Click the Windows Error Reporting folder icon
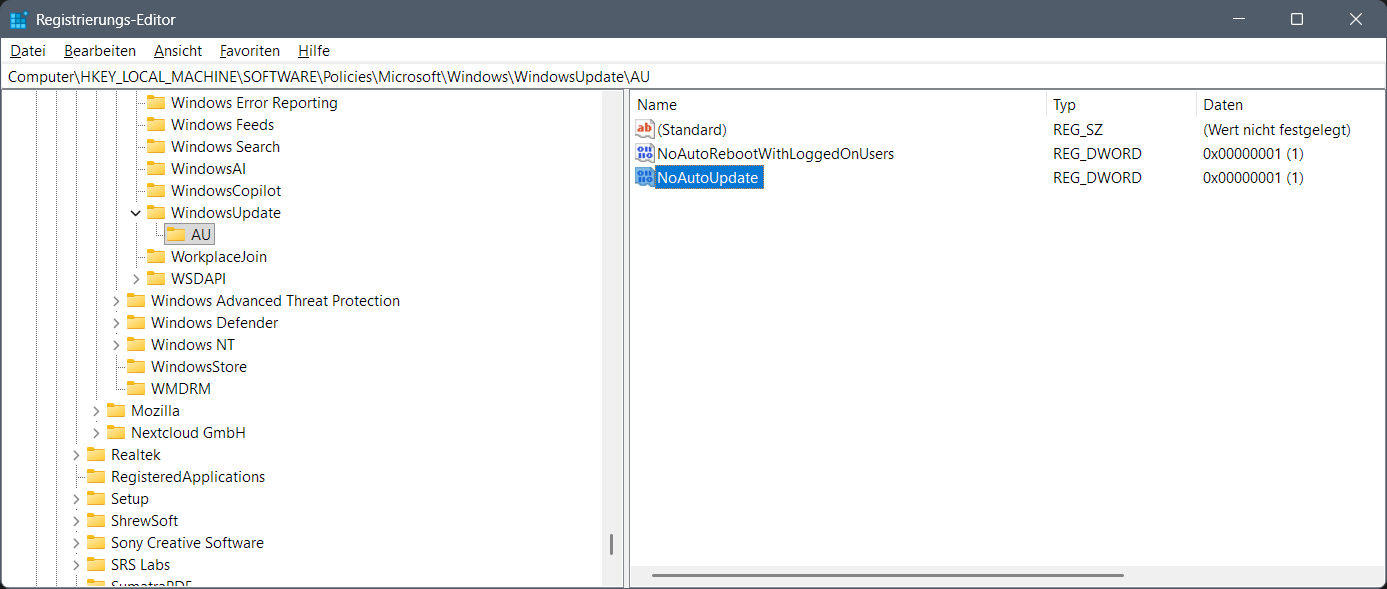 (156, 102)
